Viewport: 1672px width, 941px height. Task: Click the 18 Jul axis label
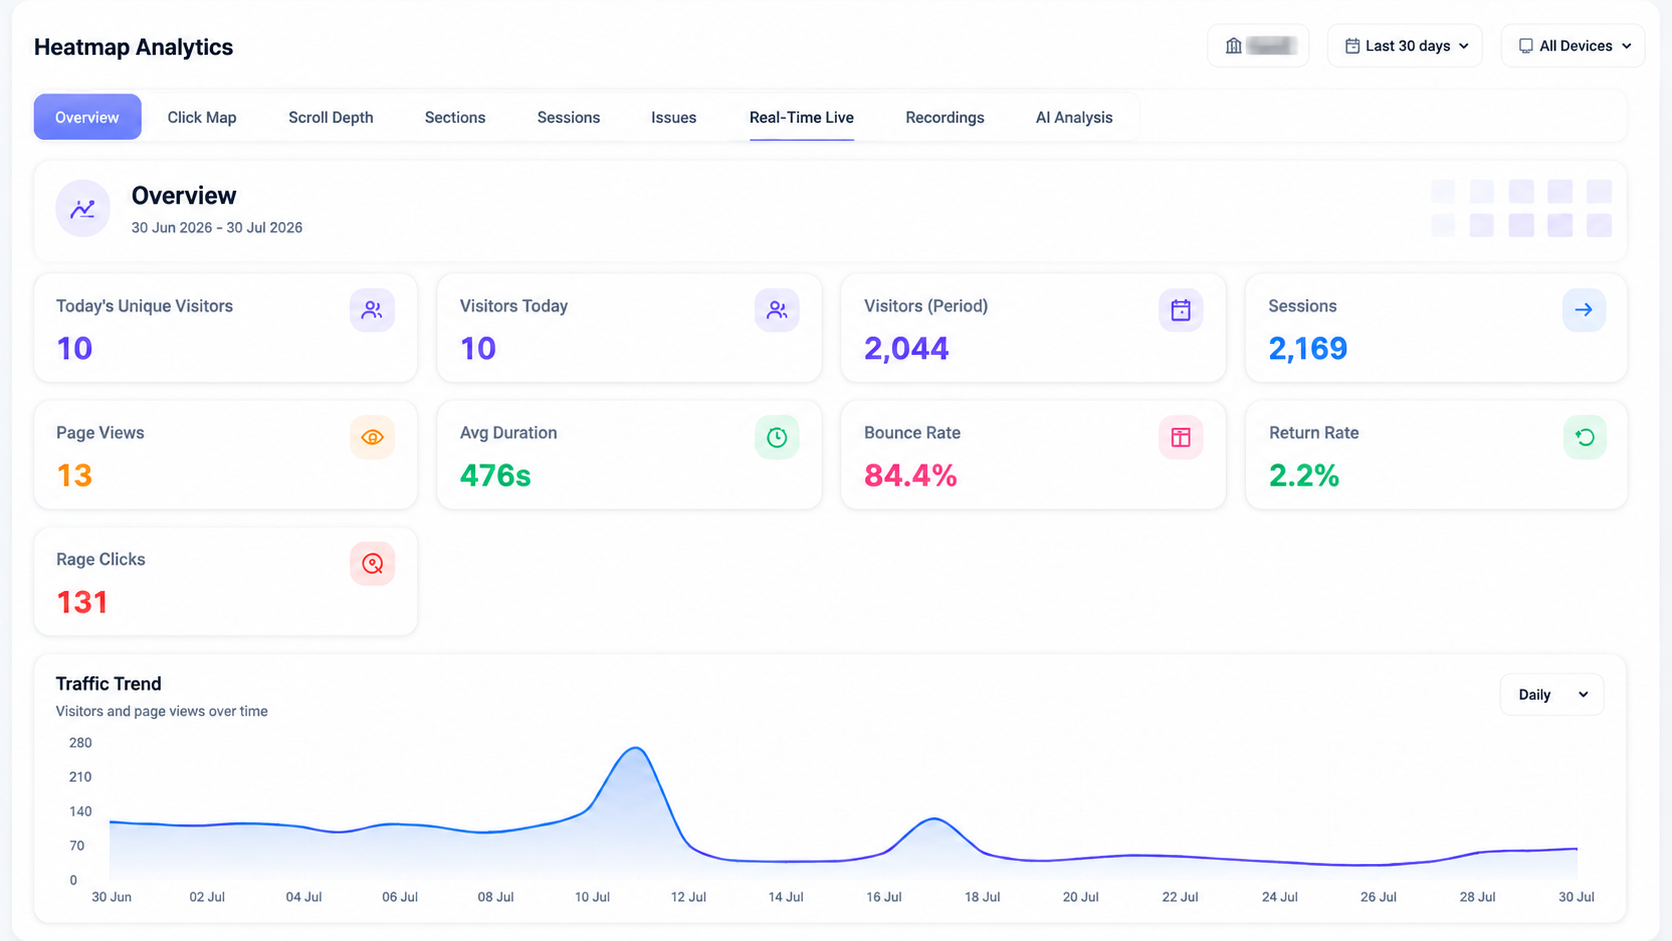[x=983, y=897]
